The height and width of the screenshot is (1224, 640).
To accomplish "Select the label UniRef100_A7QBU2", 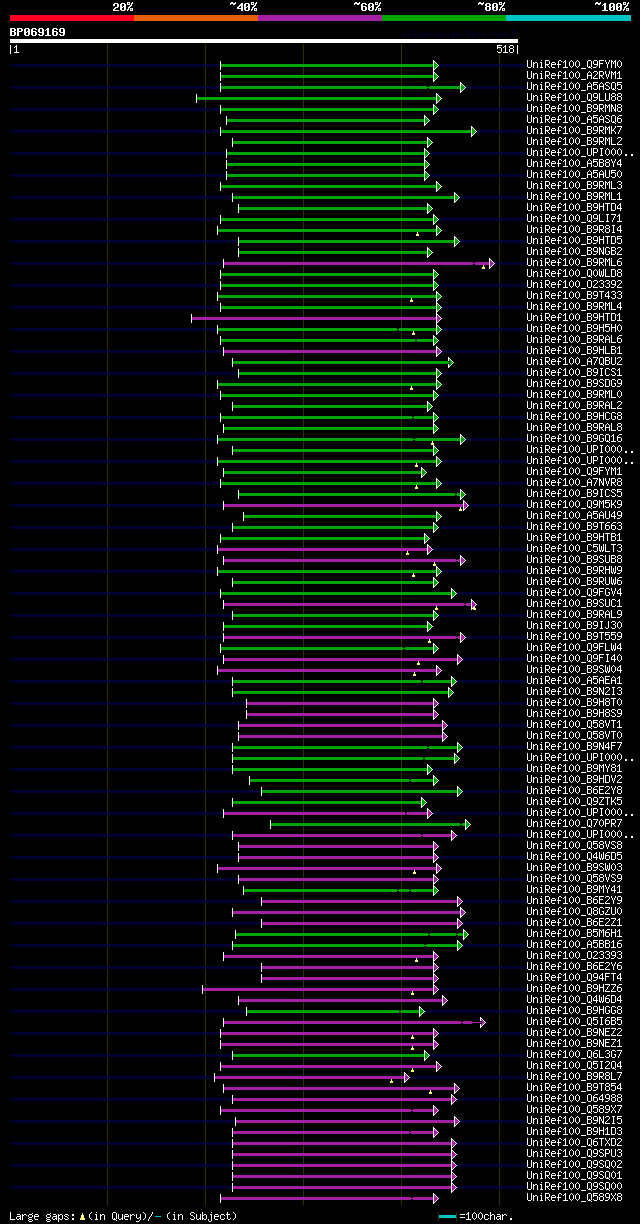I will (x=574, y=361).
